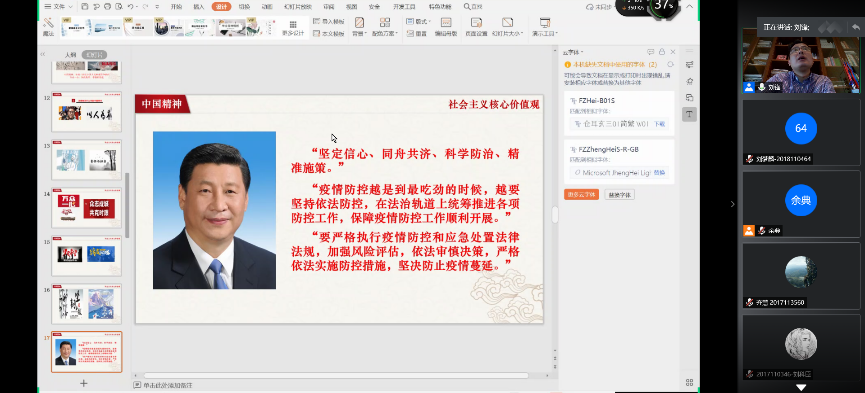
Task: Close the 云字体 panel
Action: point(673,52)
